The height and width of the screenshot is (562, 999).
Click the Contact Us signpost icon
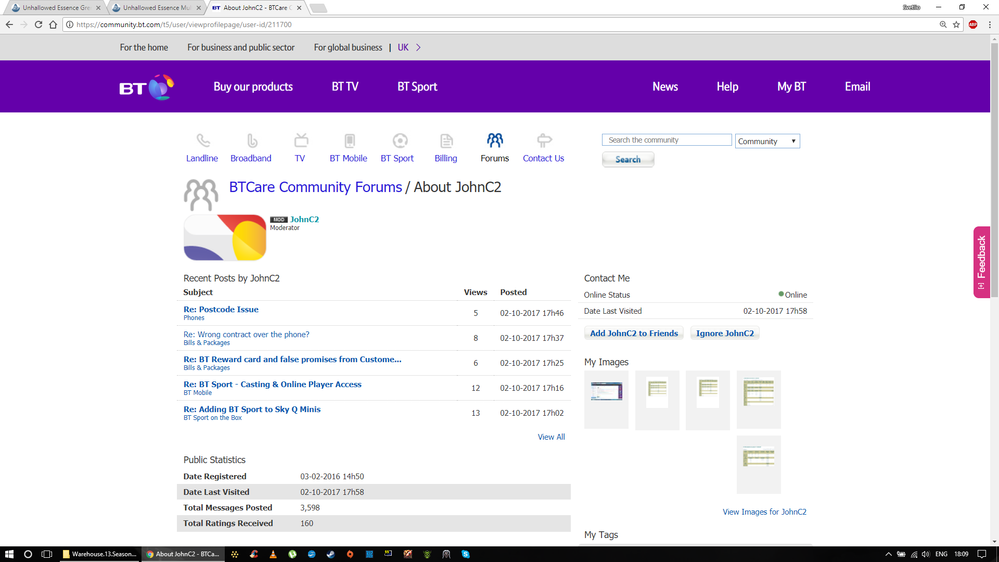point(544,140)
